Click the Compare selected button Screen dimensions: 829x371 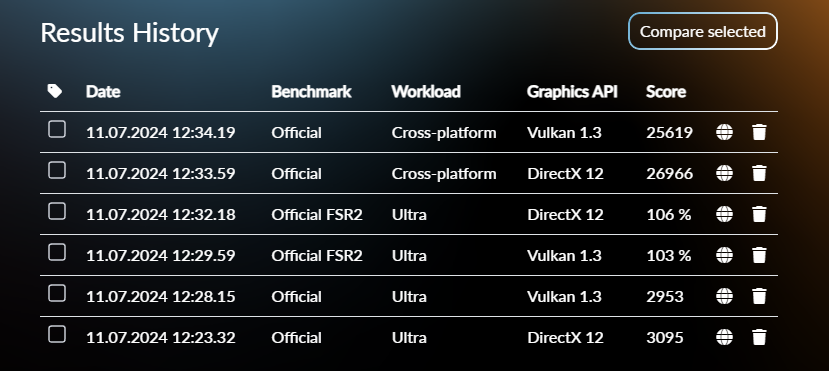703,31
